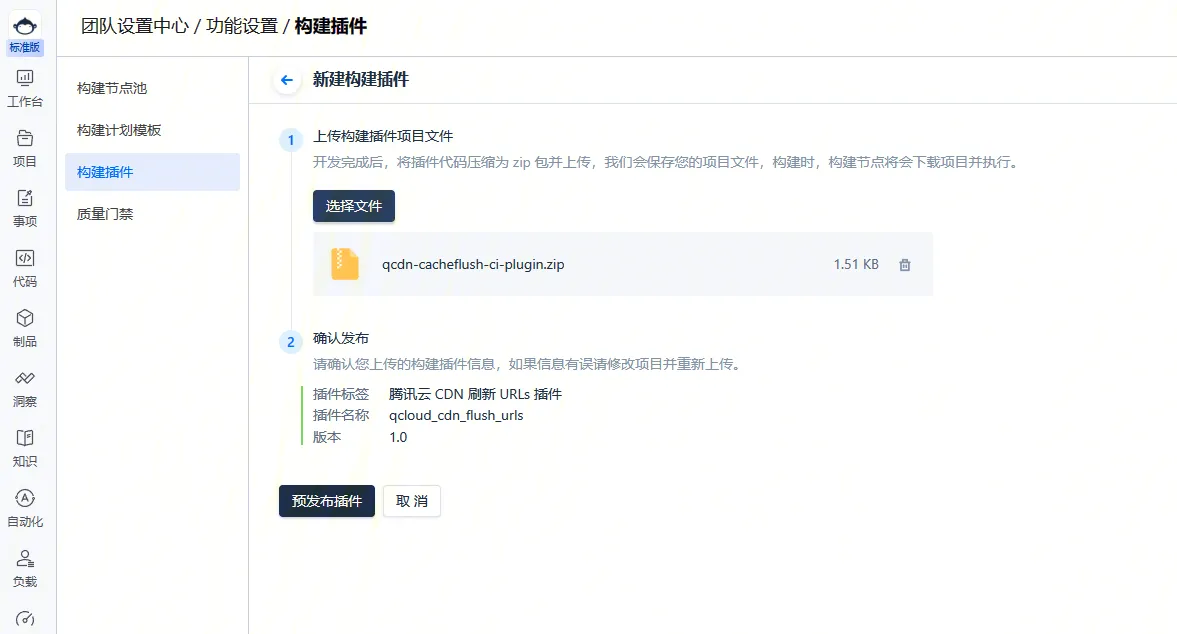1177x634 pixels.
Task: Switch to 构建计划模板 settings
Action: pos(119,130)
